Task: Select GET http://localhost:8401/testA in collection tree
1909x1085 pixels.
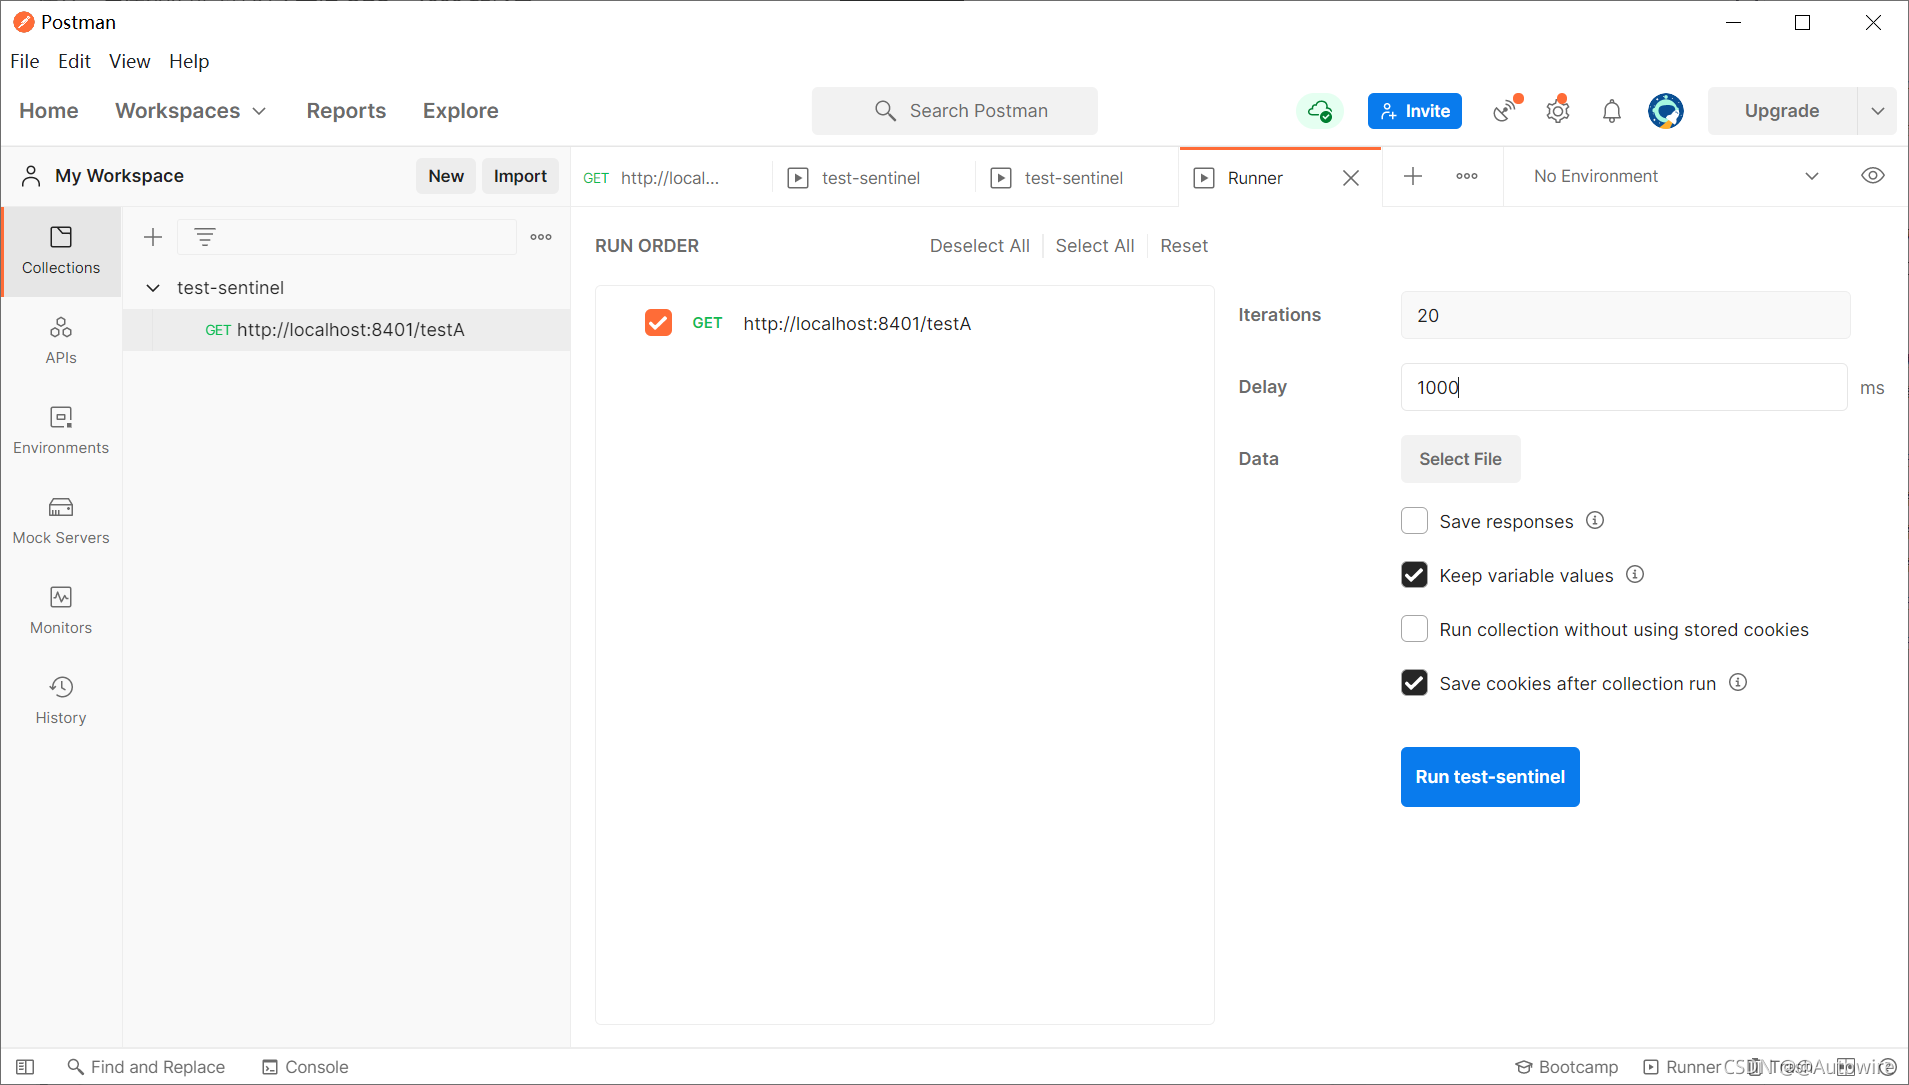Action: point(347,330)
